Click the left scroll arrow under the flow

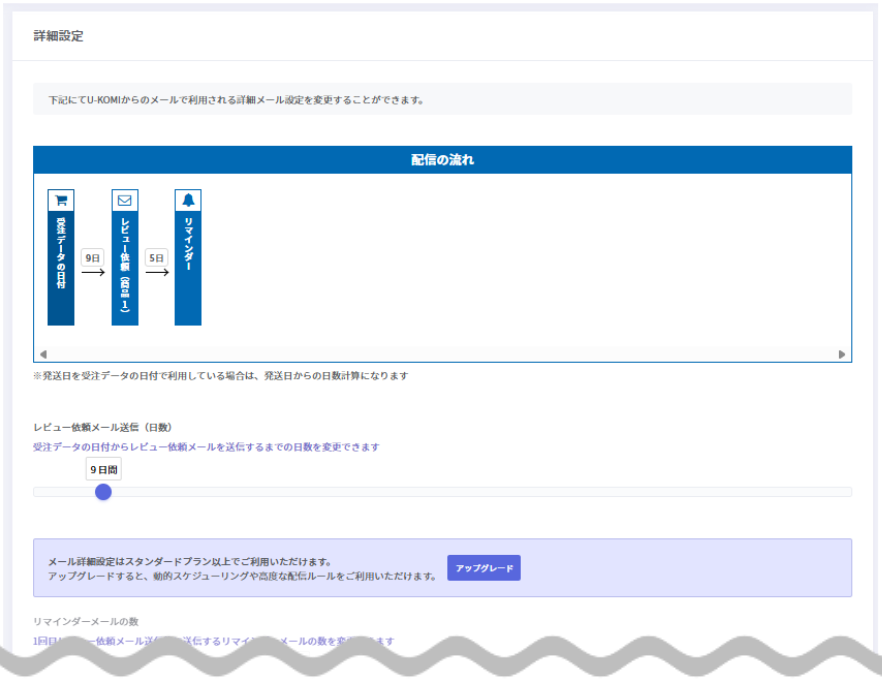(42, 354)
